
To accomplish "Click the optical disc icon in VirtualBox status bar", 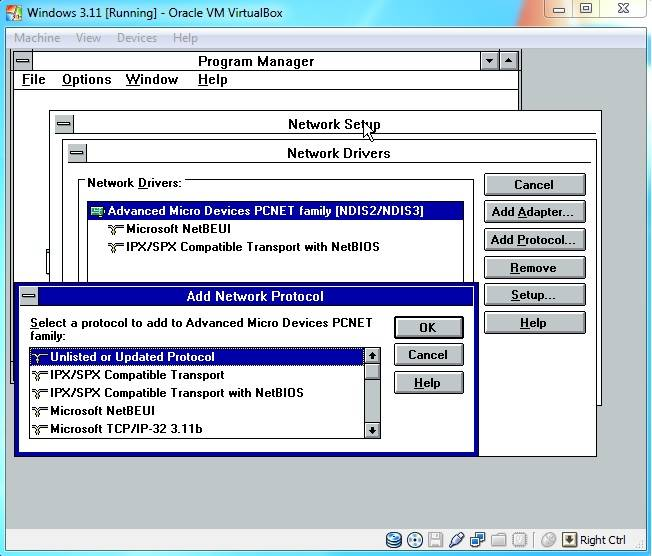I will (x=415, y=541).
